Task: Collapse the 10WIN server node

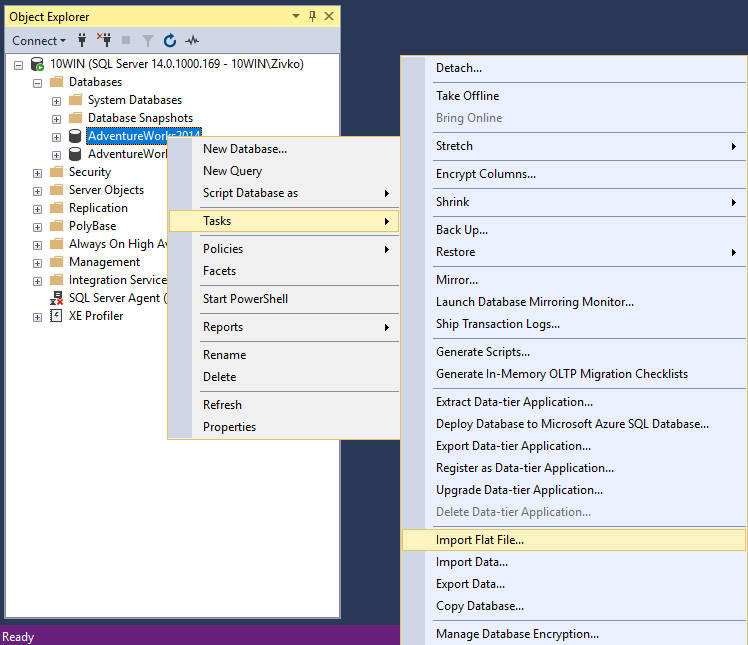Action: tap(19, 64)
